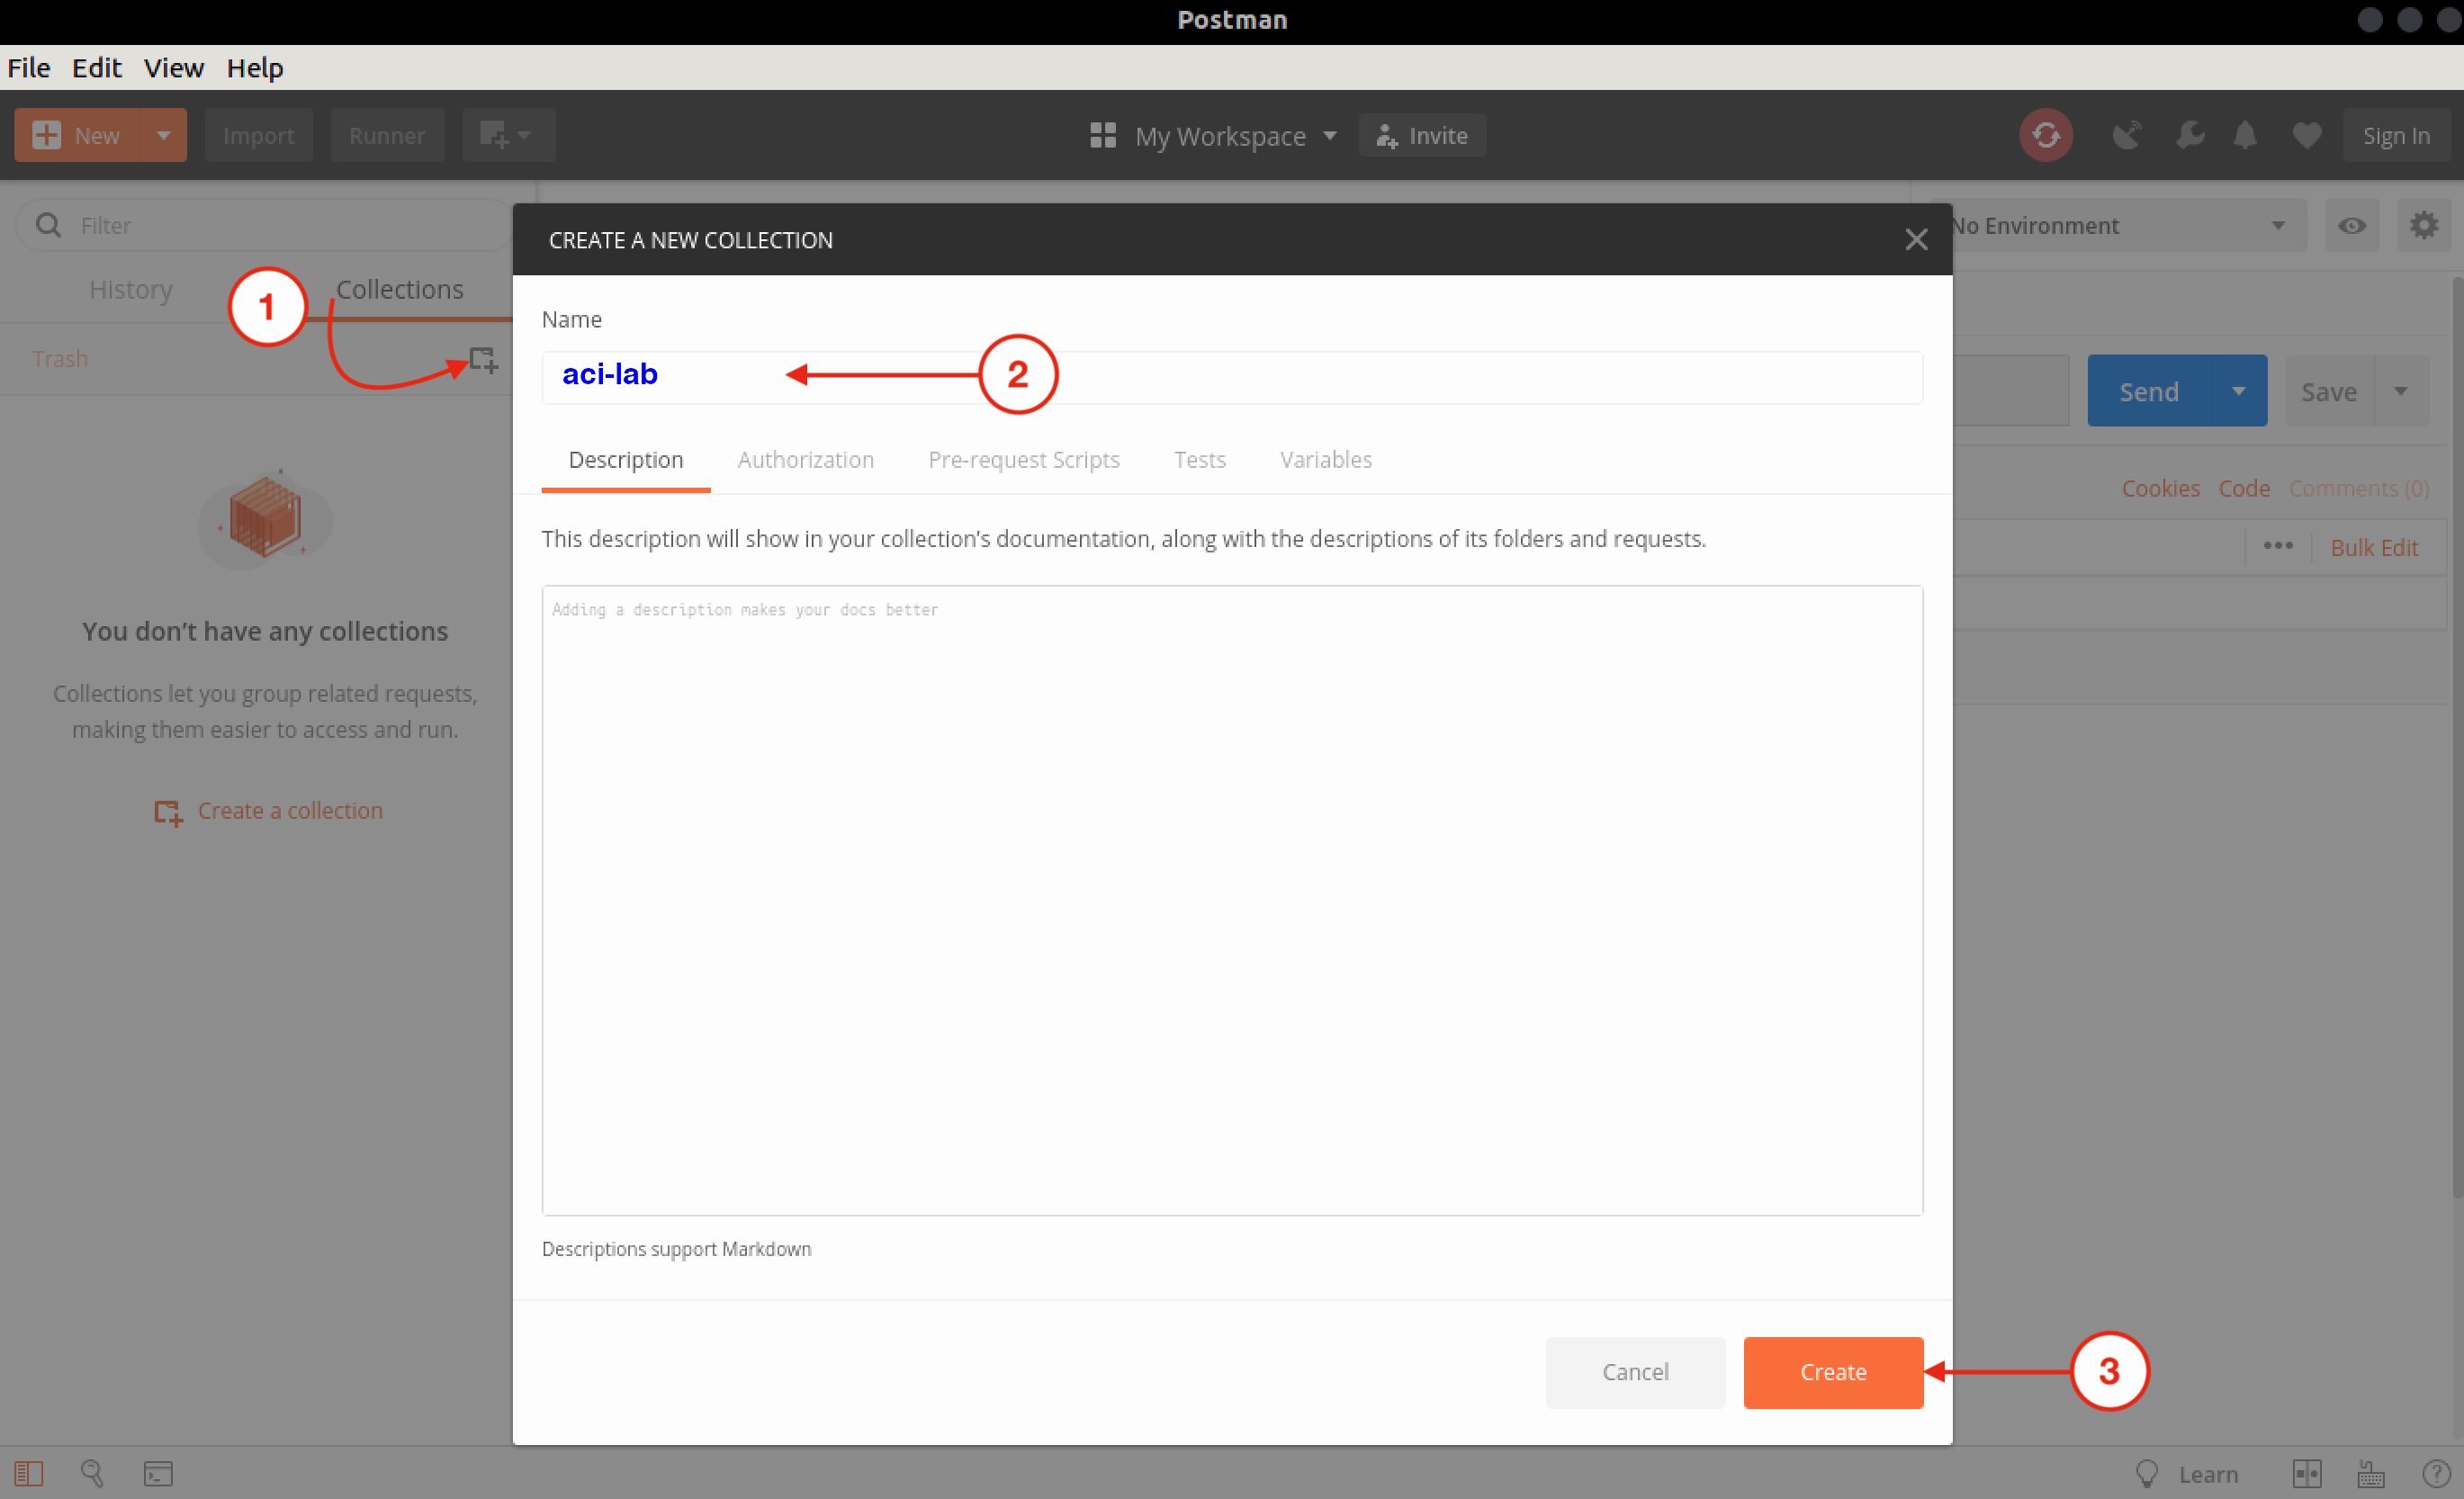Image resolution: width=2464 pixels, height=1499 pixels.
Task: Click the sync status icon in header
Action: pyautogui.click(x=2045, y=135)
